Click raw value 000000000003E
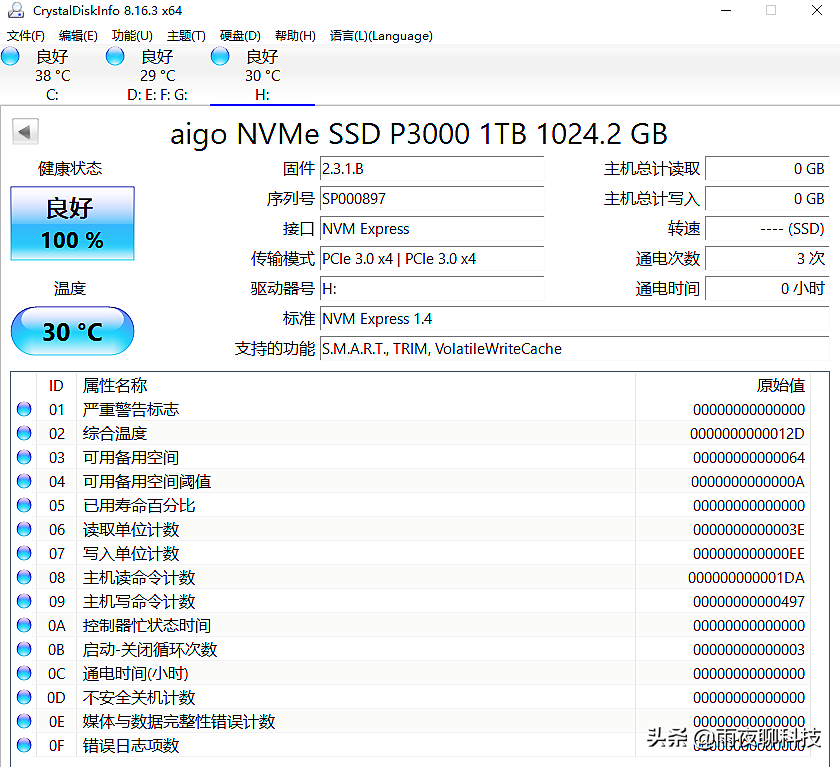This screenshot has width=840, height=767. pos(749,530)
